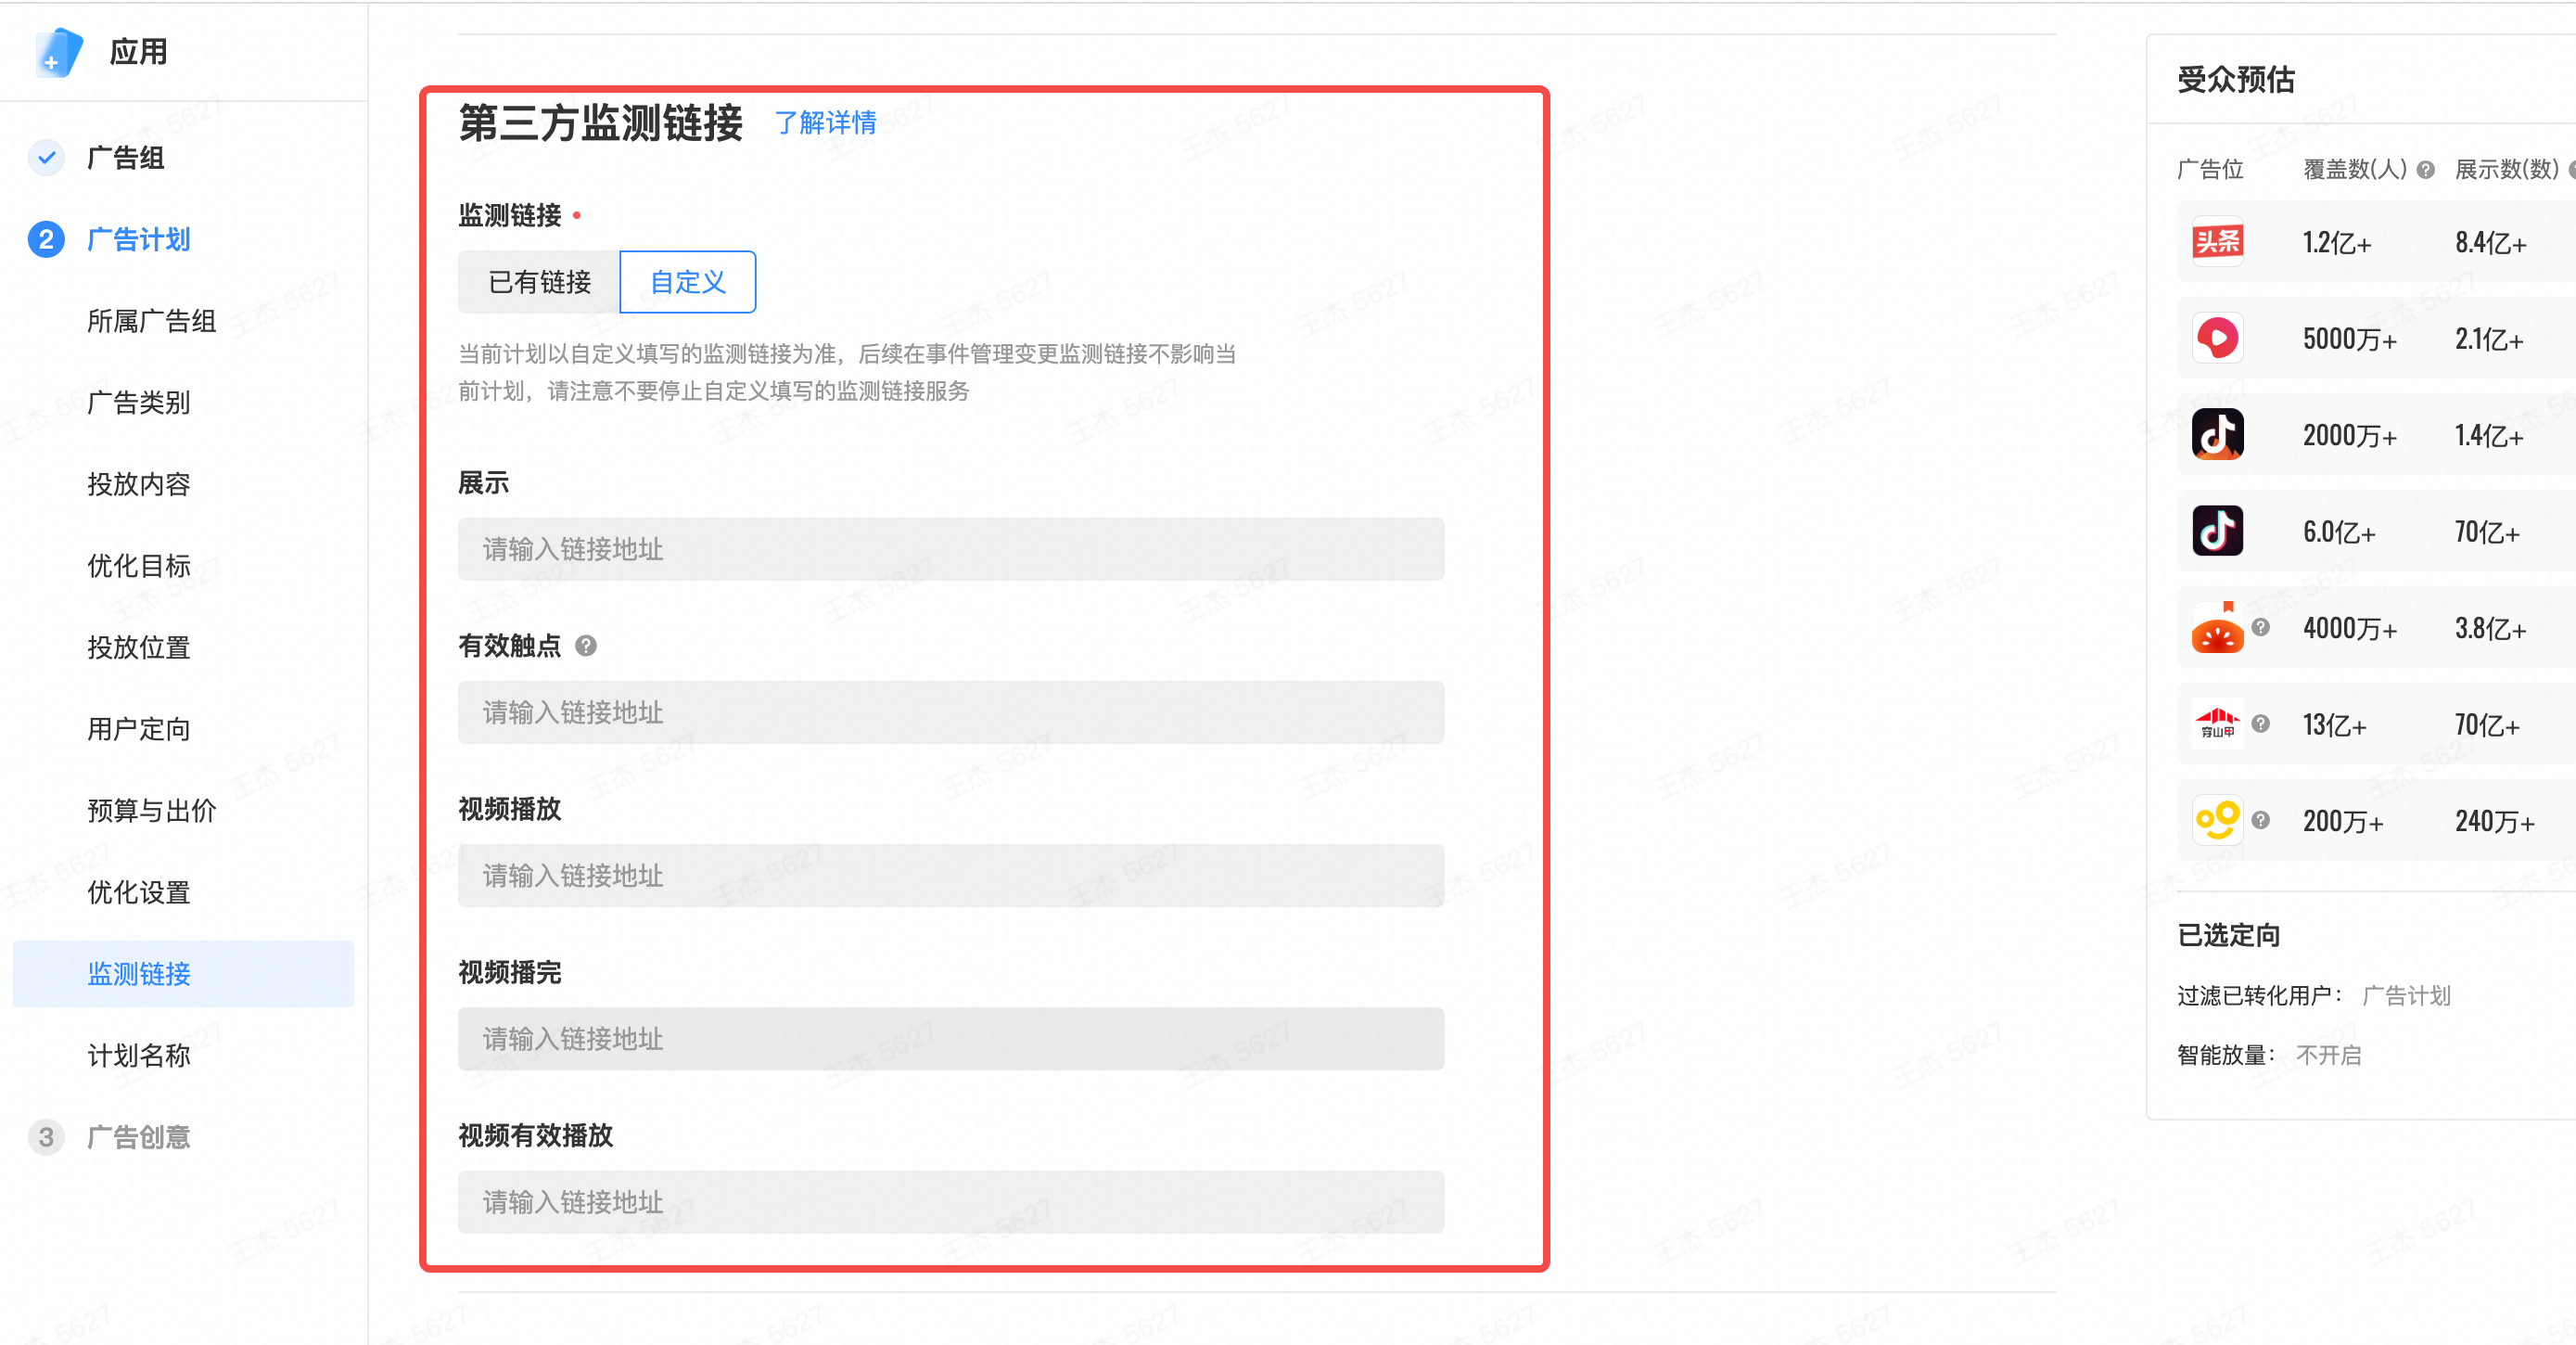
Task: Go to step 3 广告创意
Action: coord(138,1137)
